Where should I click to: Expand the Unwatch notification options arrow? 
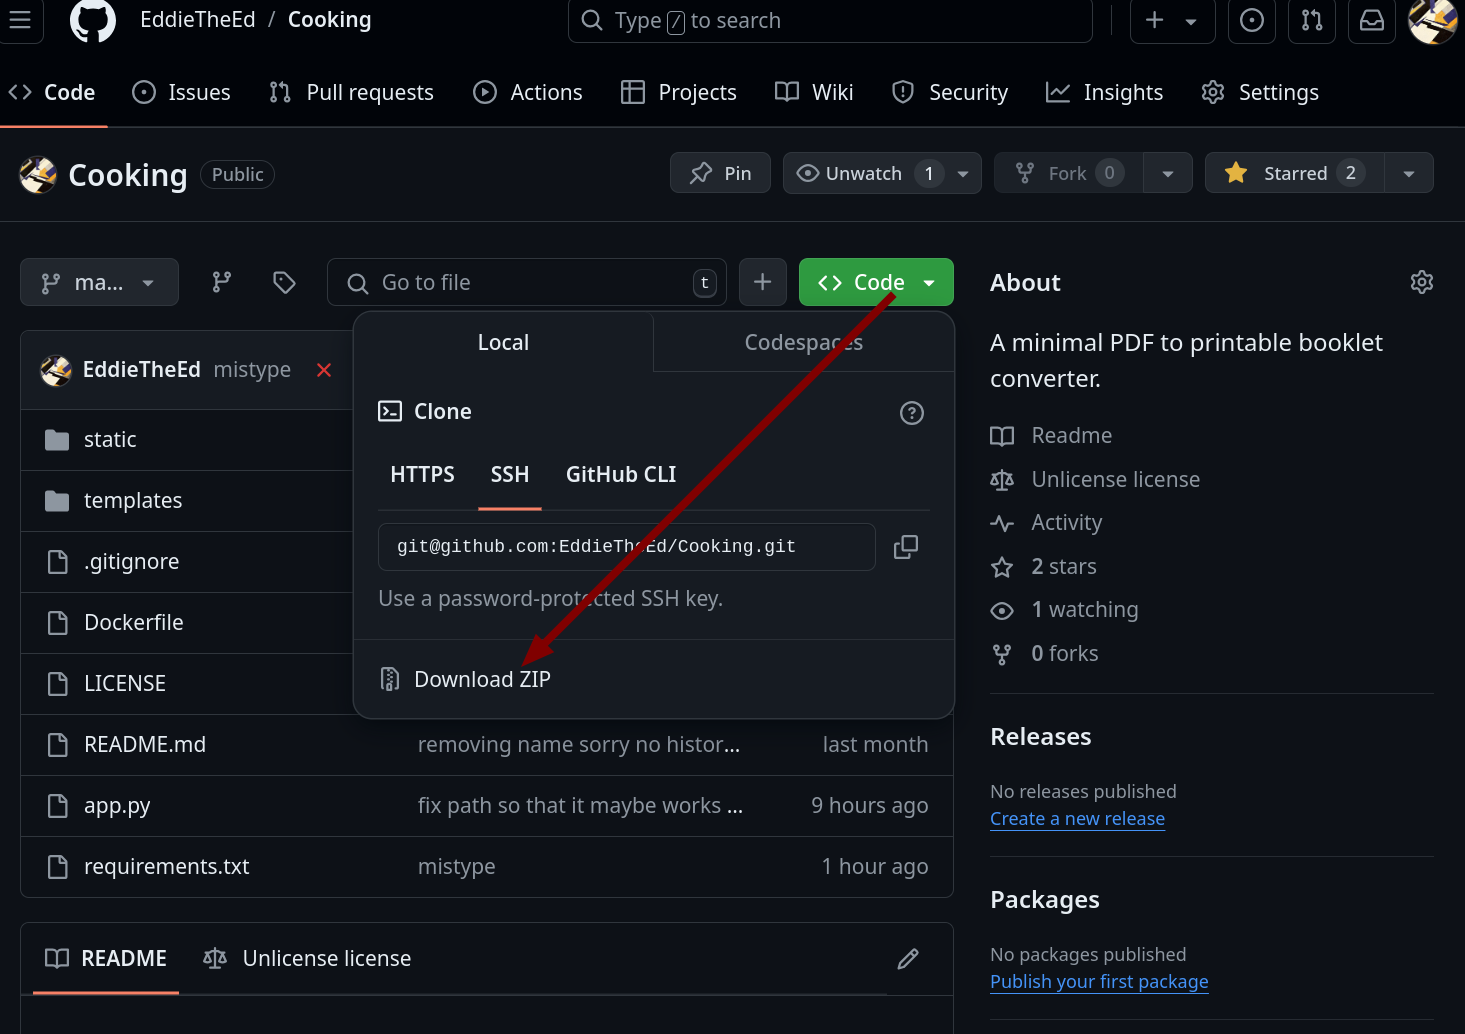(x=963, y=173)
